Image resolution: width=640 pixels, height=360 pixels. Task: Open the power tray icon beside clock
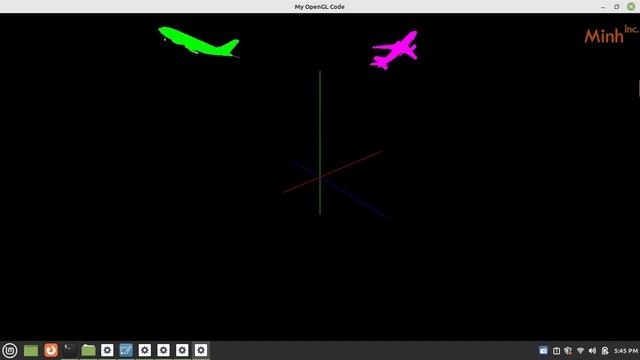605,351
